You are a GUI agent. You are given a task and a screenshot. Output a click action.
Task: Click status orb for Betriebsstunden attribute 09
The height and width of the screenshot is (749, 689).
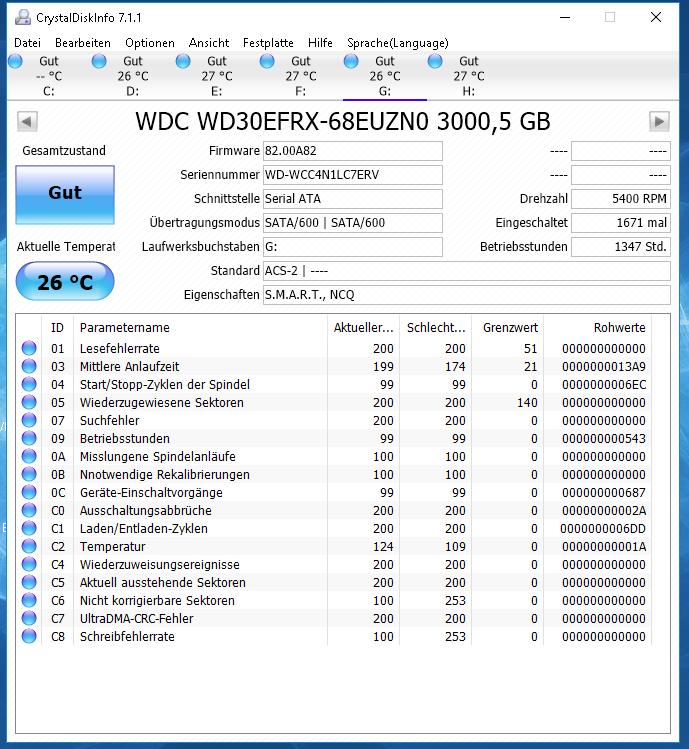pos(29,439)
